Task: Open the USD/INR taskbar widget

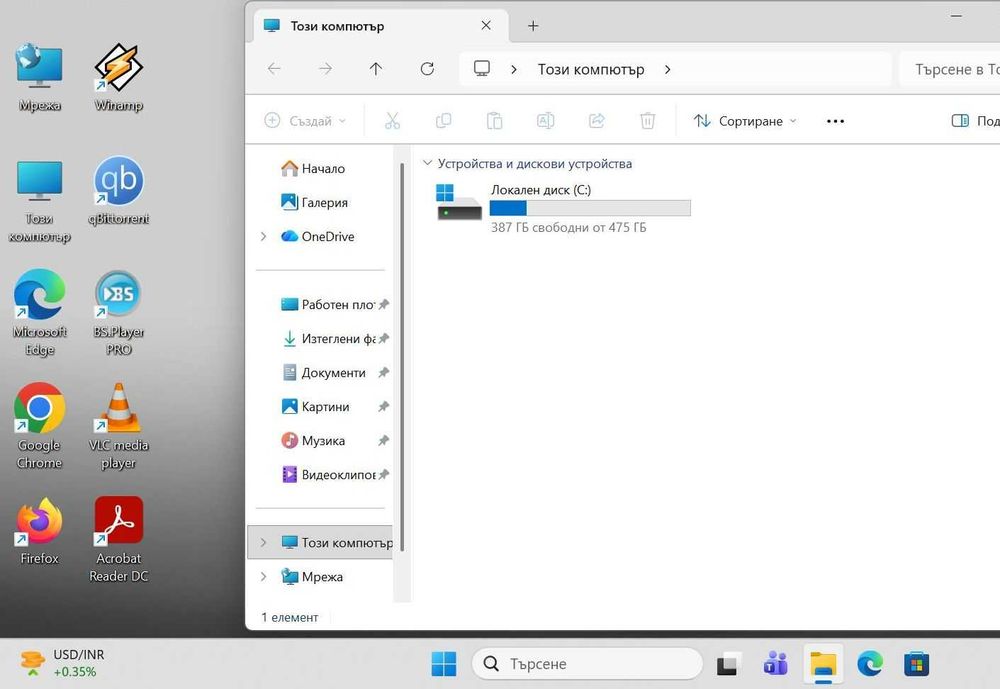Action: (x=62, y=663)
